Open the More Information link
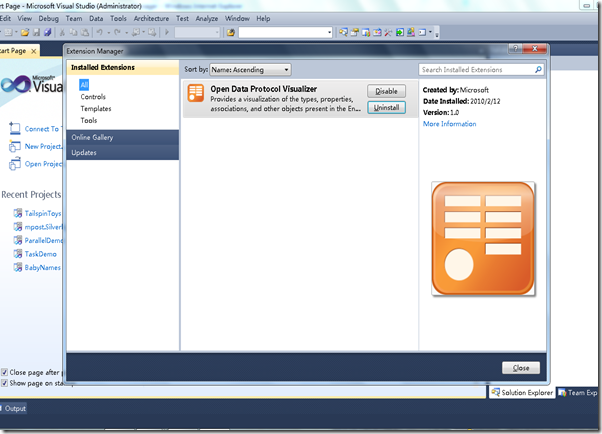Viewport: 602px width, 434px height. pyautogui.click(x=449, y=124)
